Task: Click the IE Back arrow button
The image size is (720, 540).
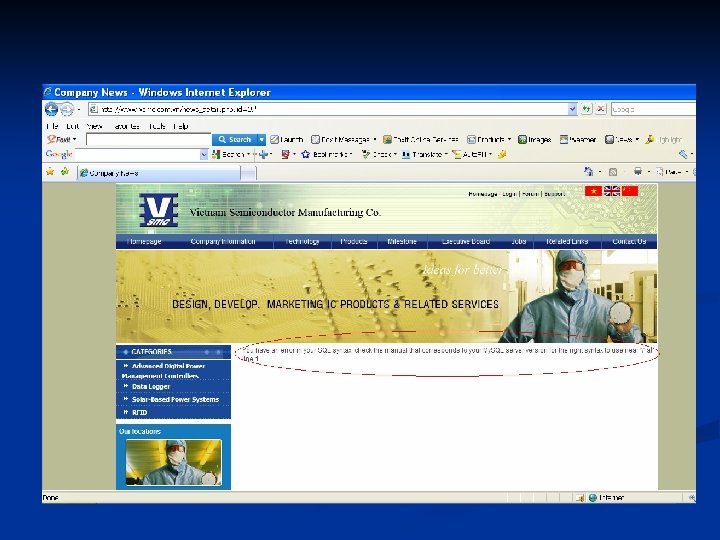Action: (x=51, y=109)
